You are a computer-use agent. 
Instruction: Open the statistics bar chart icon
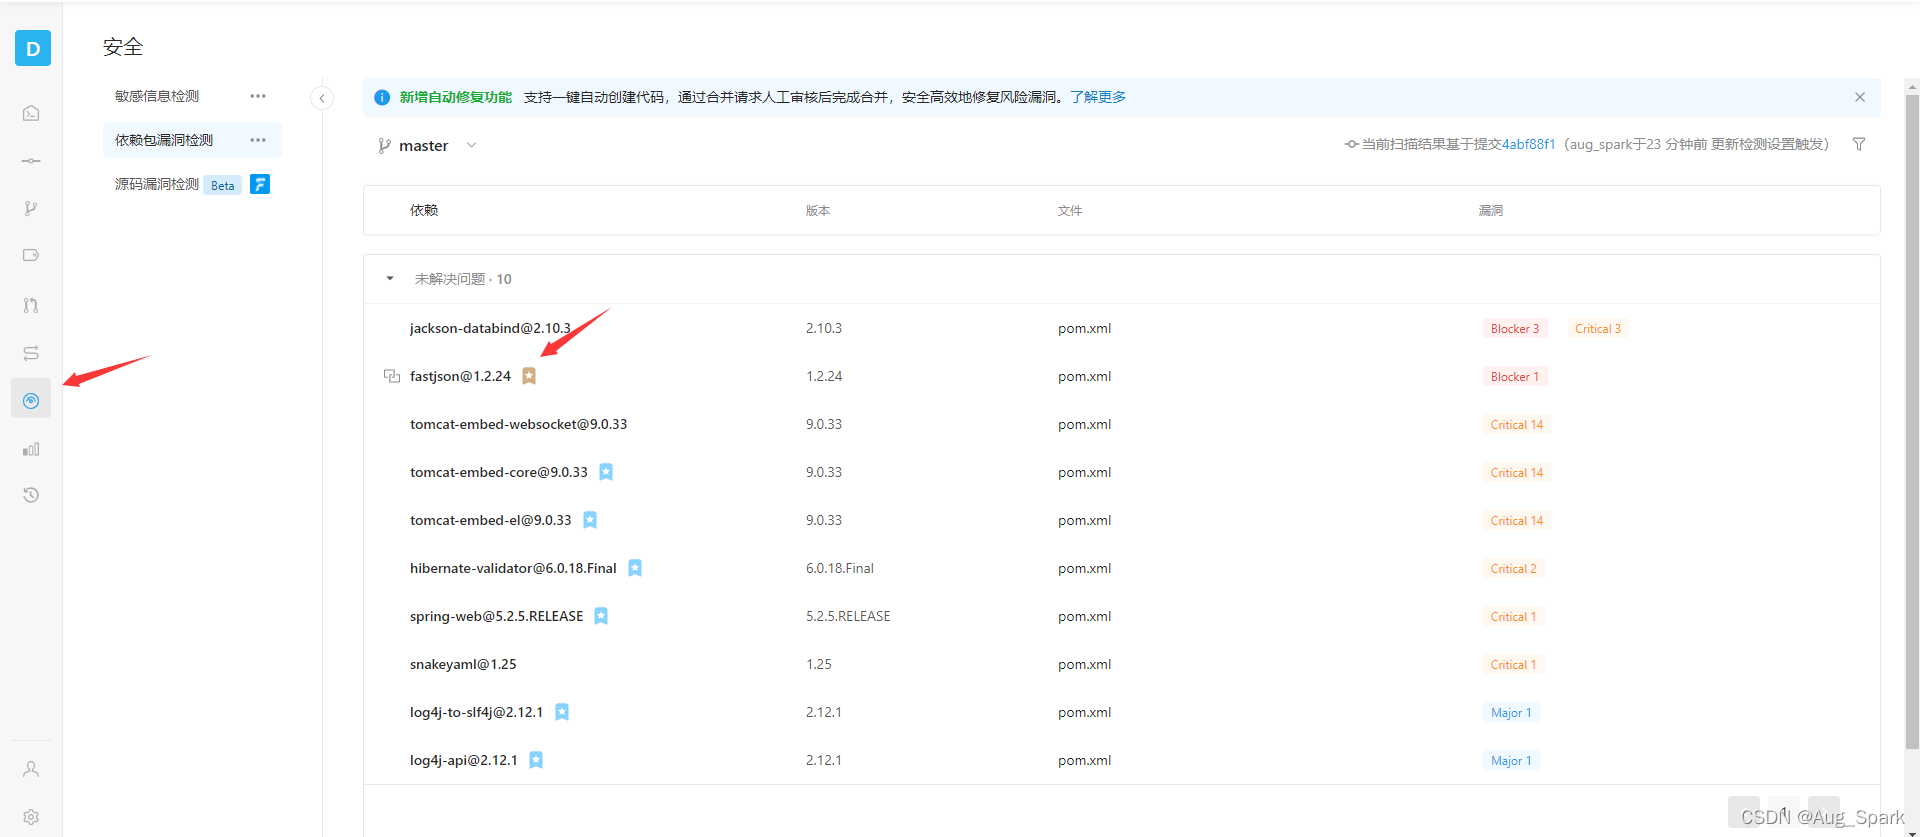tap(31, 449)
